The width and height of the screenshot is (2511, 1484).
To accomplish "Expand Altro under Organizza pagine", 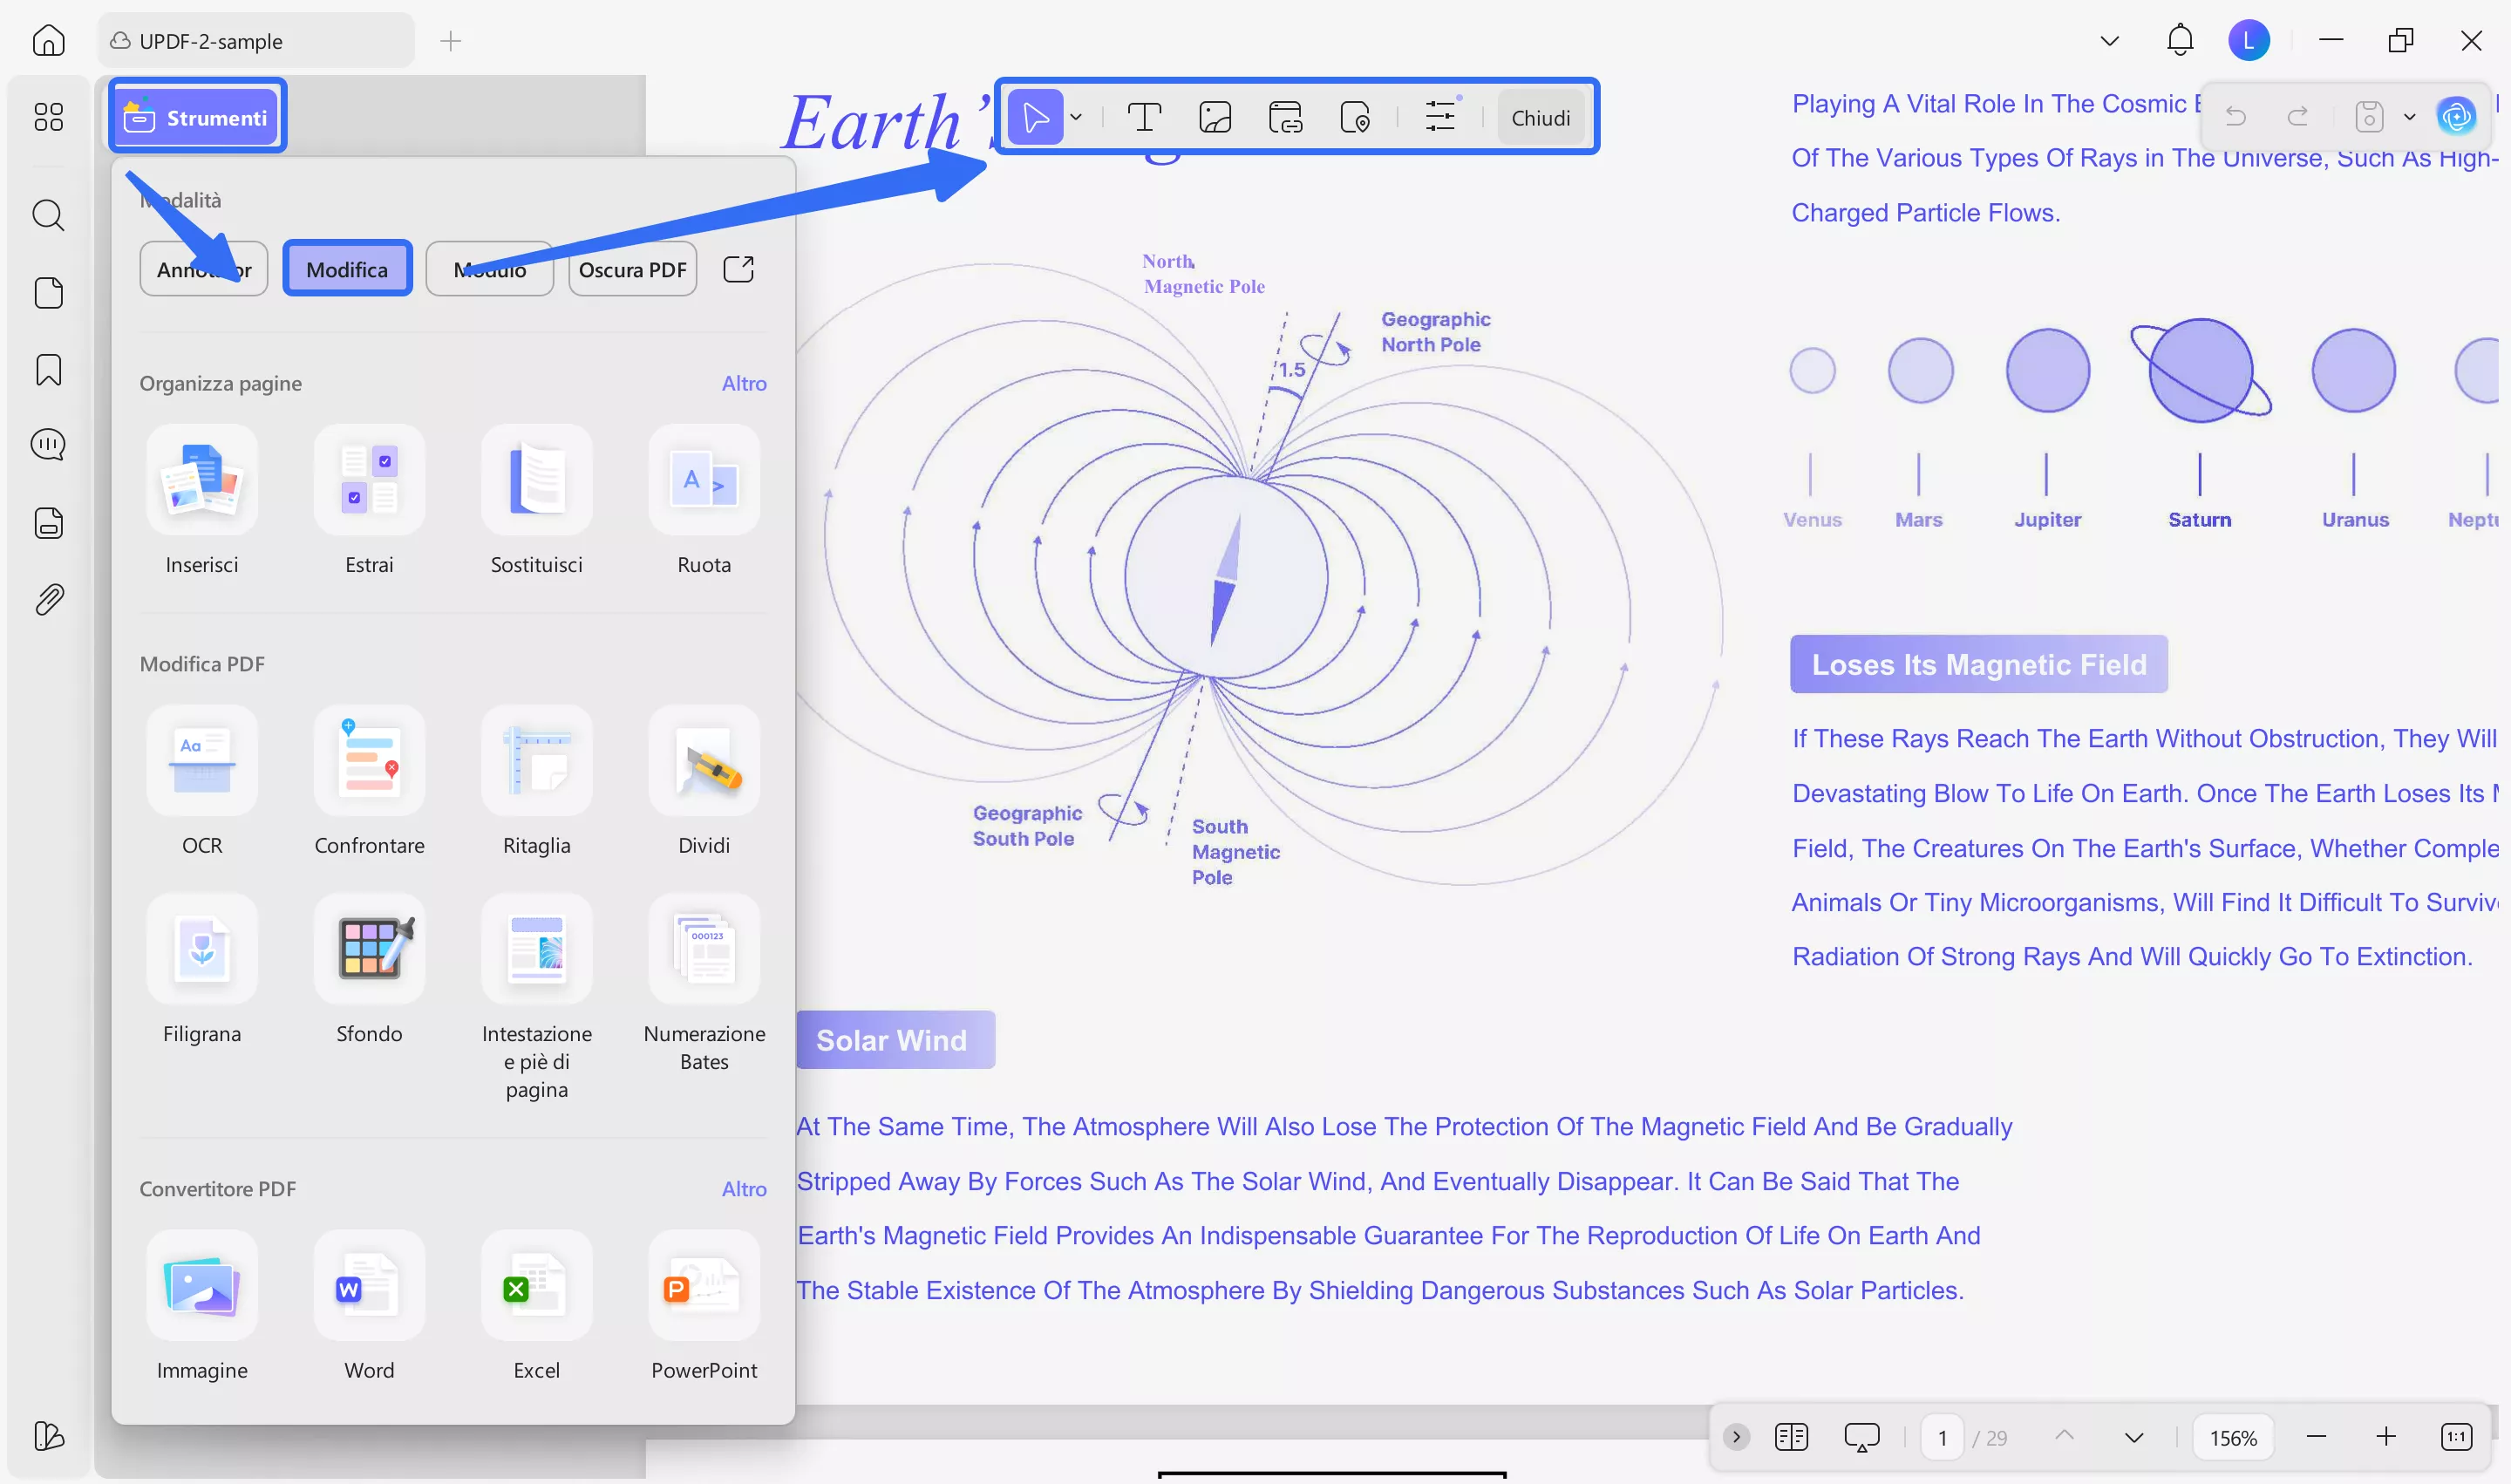I will pos(744,383).
